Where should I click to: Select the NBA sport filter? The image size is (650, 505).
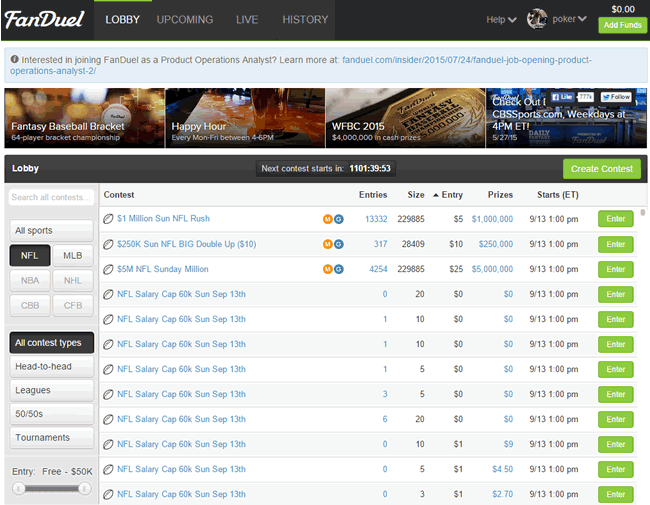[x=30, y=280]
